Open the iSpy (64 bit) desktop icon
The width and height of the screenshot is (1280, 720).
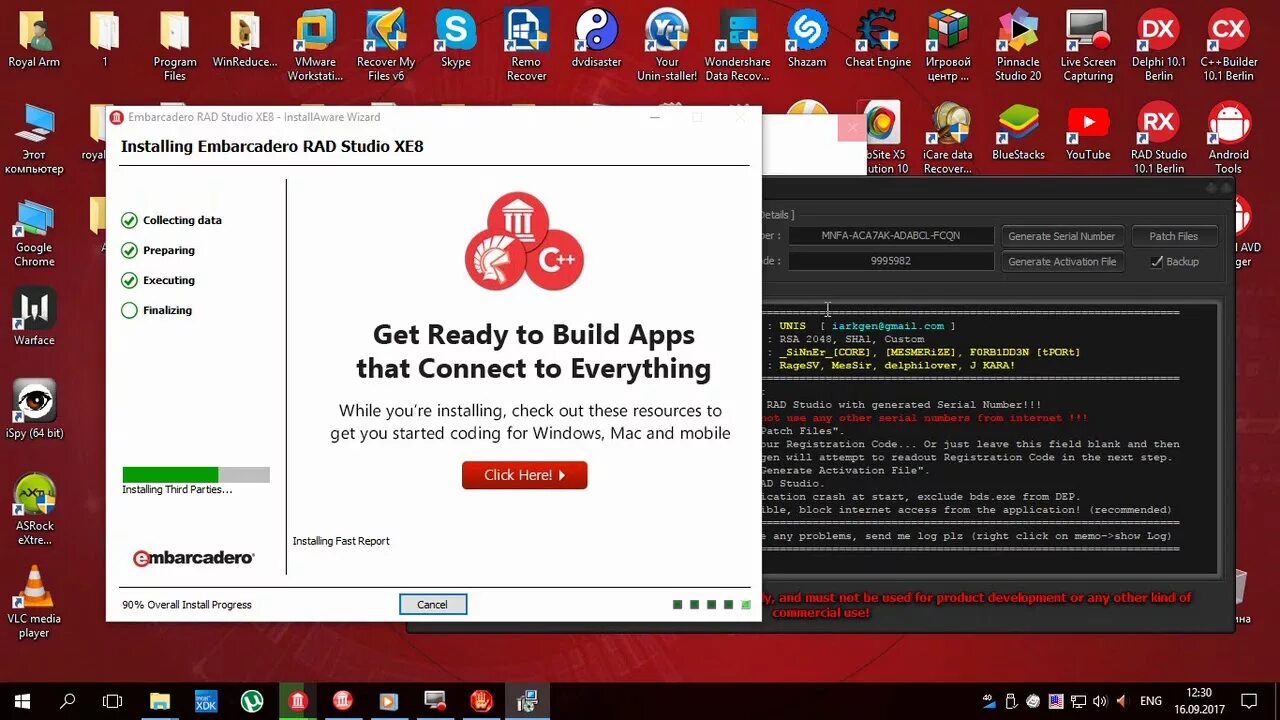[x=34, y=410]
